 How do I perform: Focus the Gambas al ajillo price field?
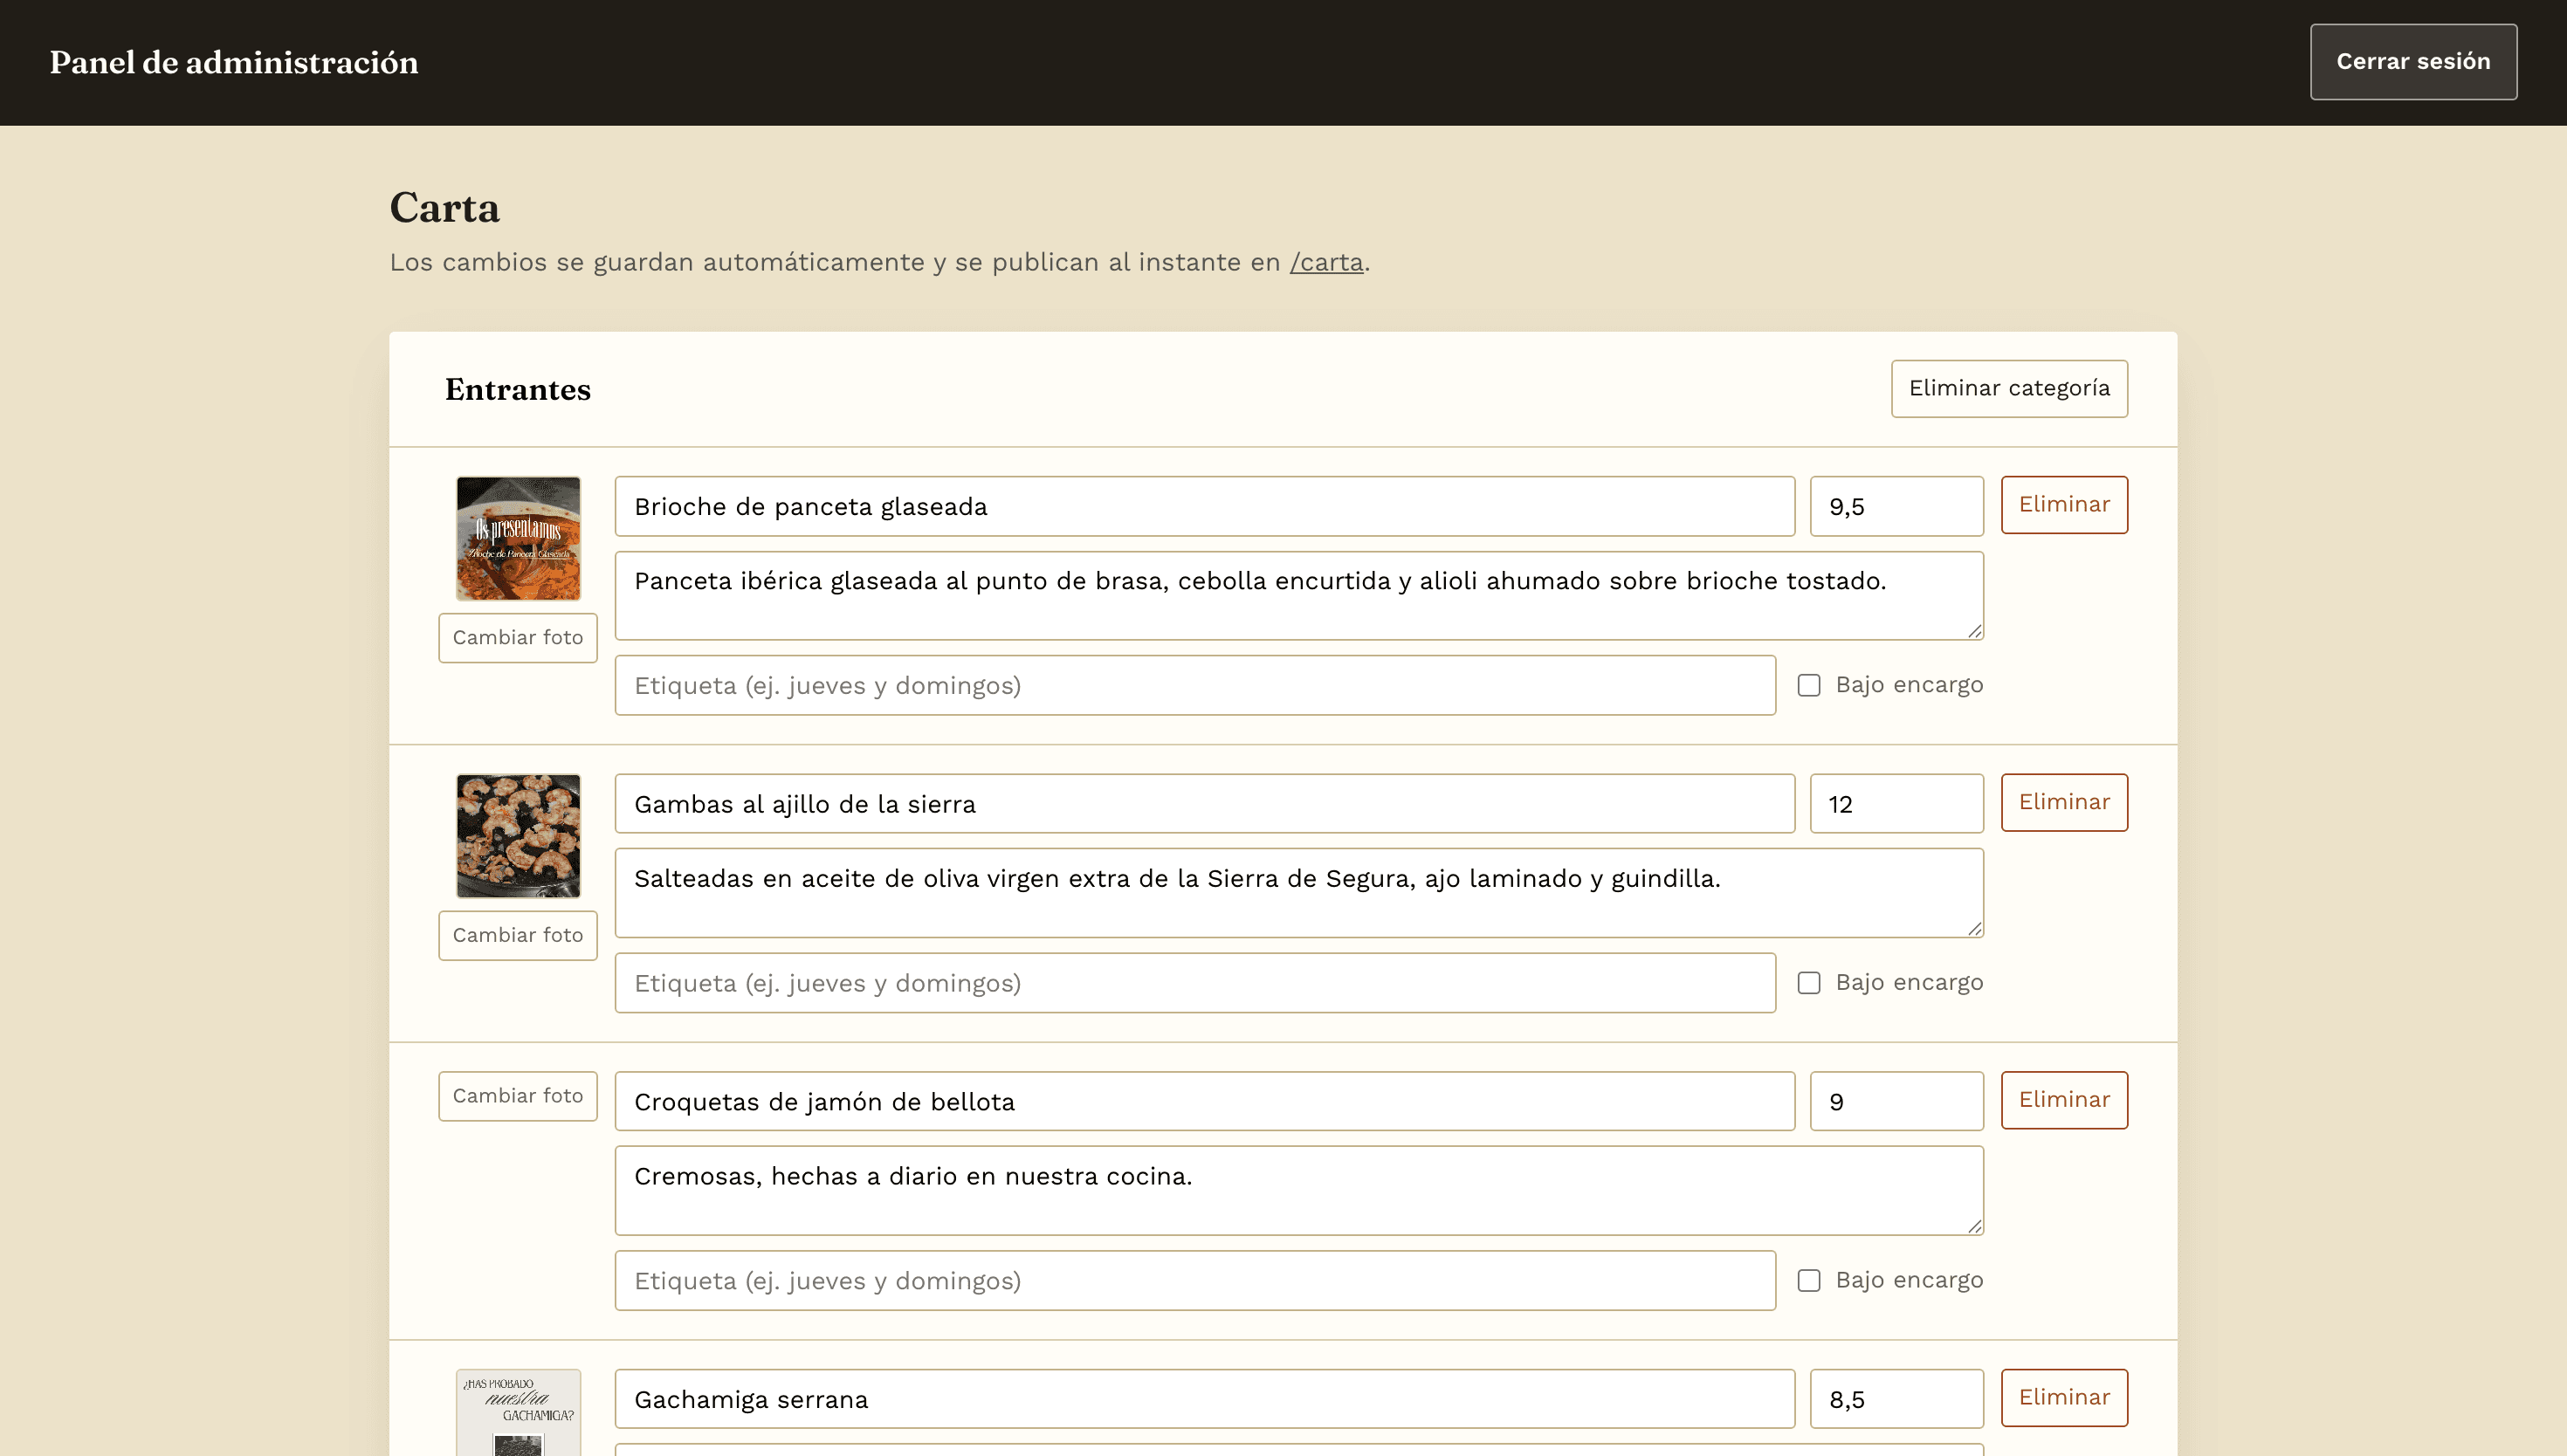(1896, 803)
